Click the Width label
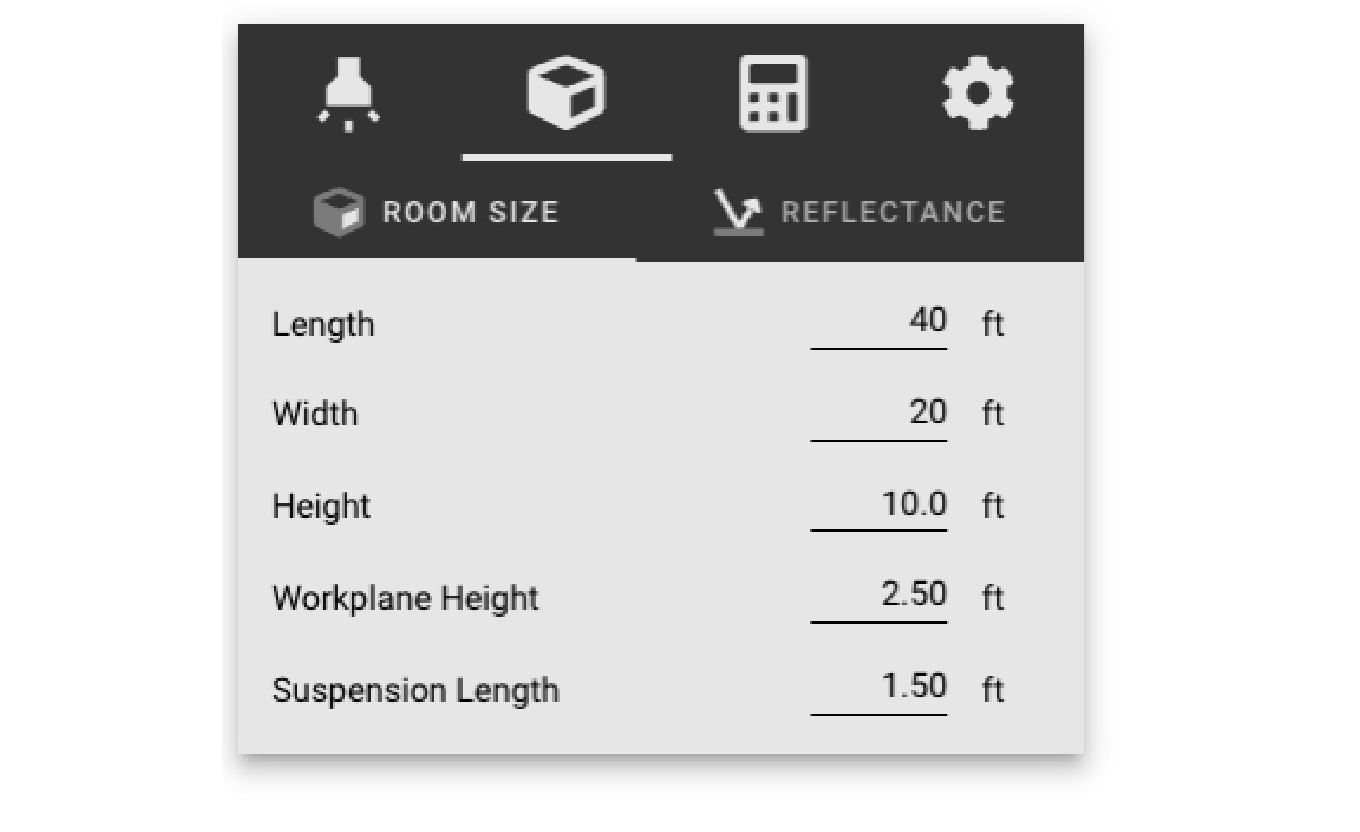The width and height of the screenshot is (1360, 832). tap(315, 414)
